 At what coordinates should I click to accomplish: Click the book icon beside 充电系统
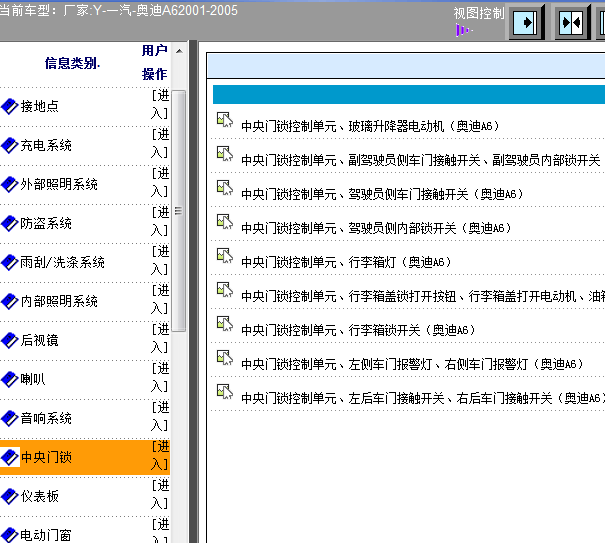[x=10, y=146]
